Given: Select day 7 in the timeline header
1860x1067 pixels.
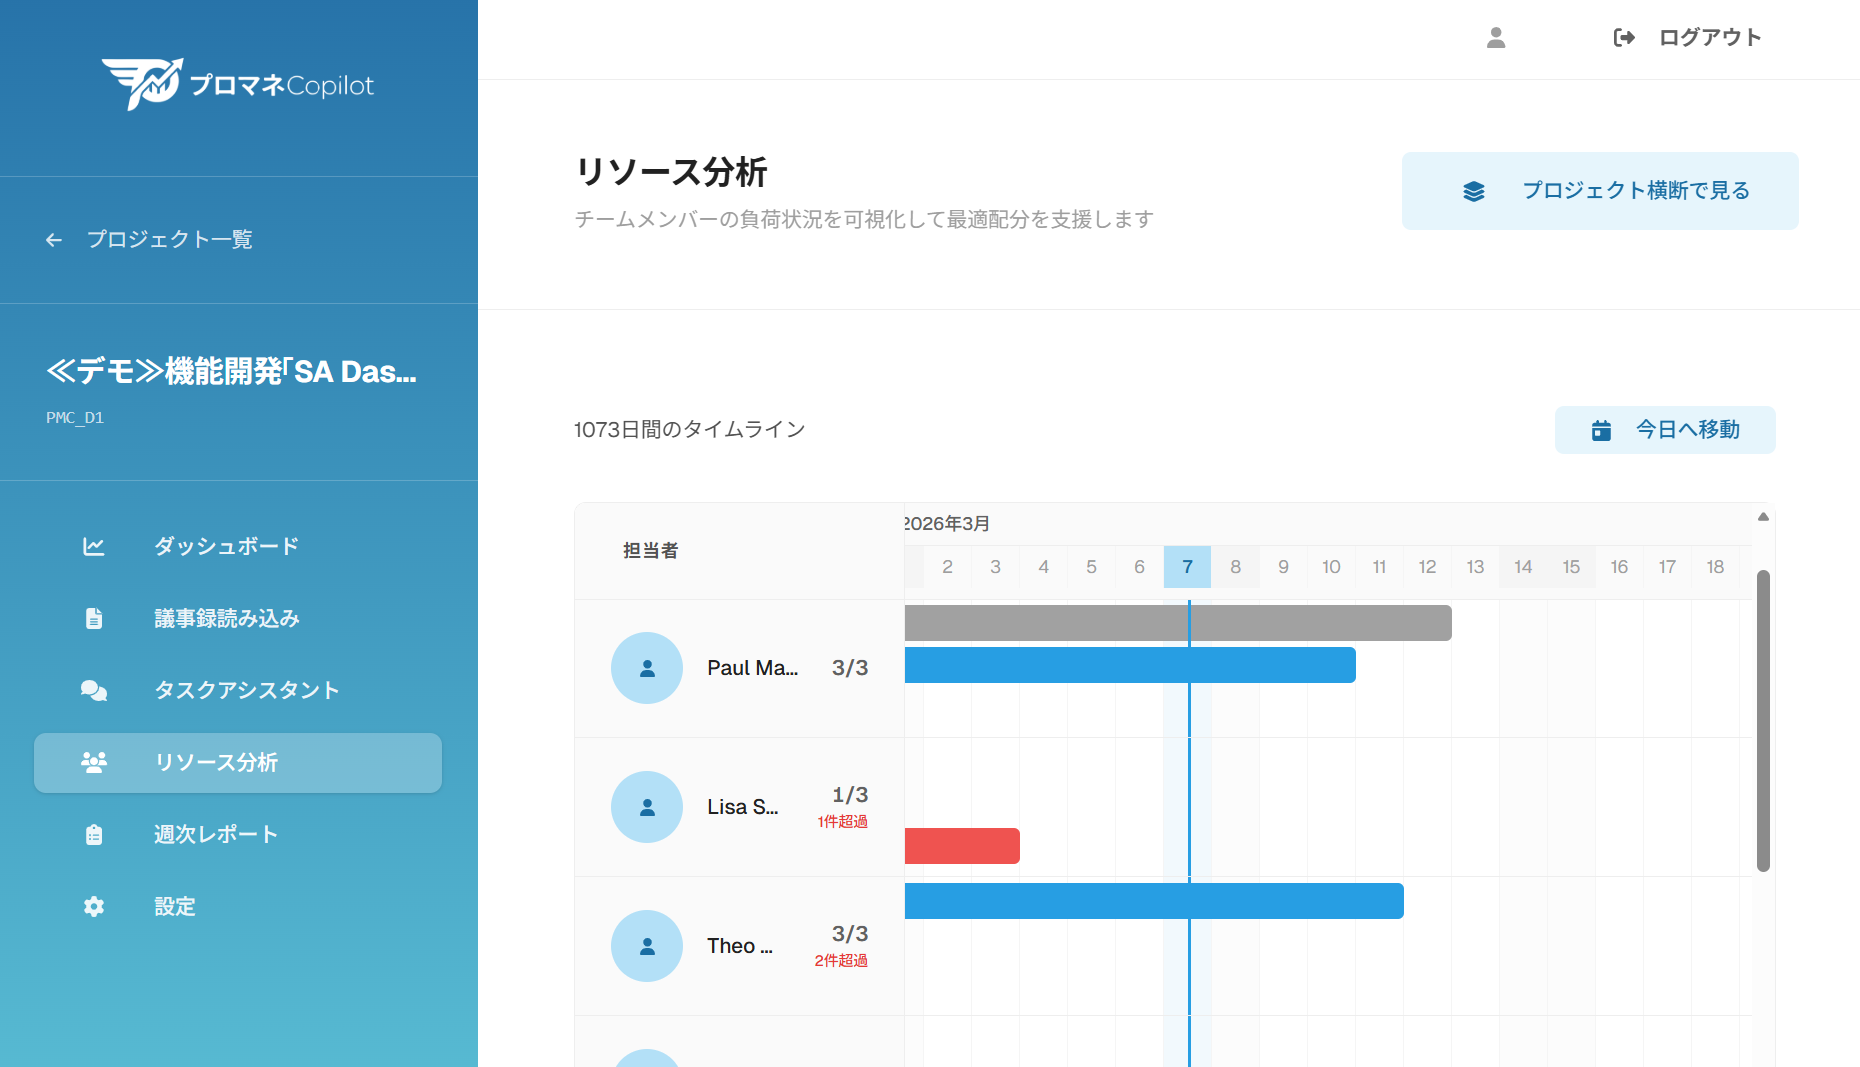Looking at the screenshot, I should pyautogui.click(x=1187, y=567).
